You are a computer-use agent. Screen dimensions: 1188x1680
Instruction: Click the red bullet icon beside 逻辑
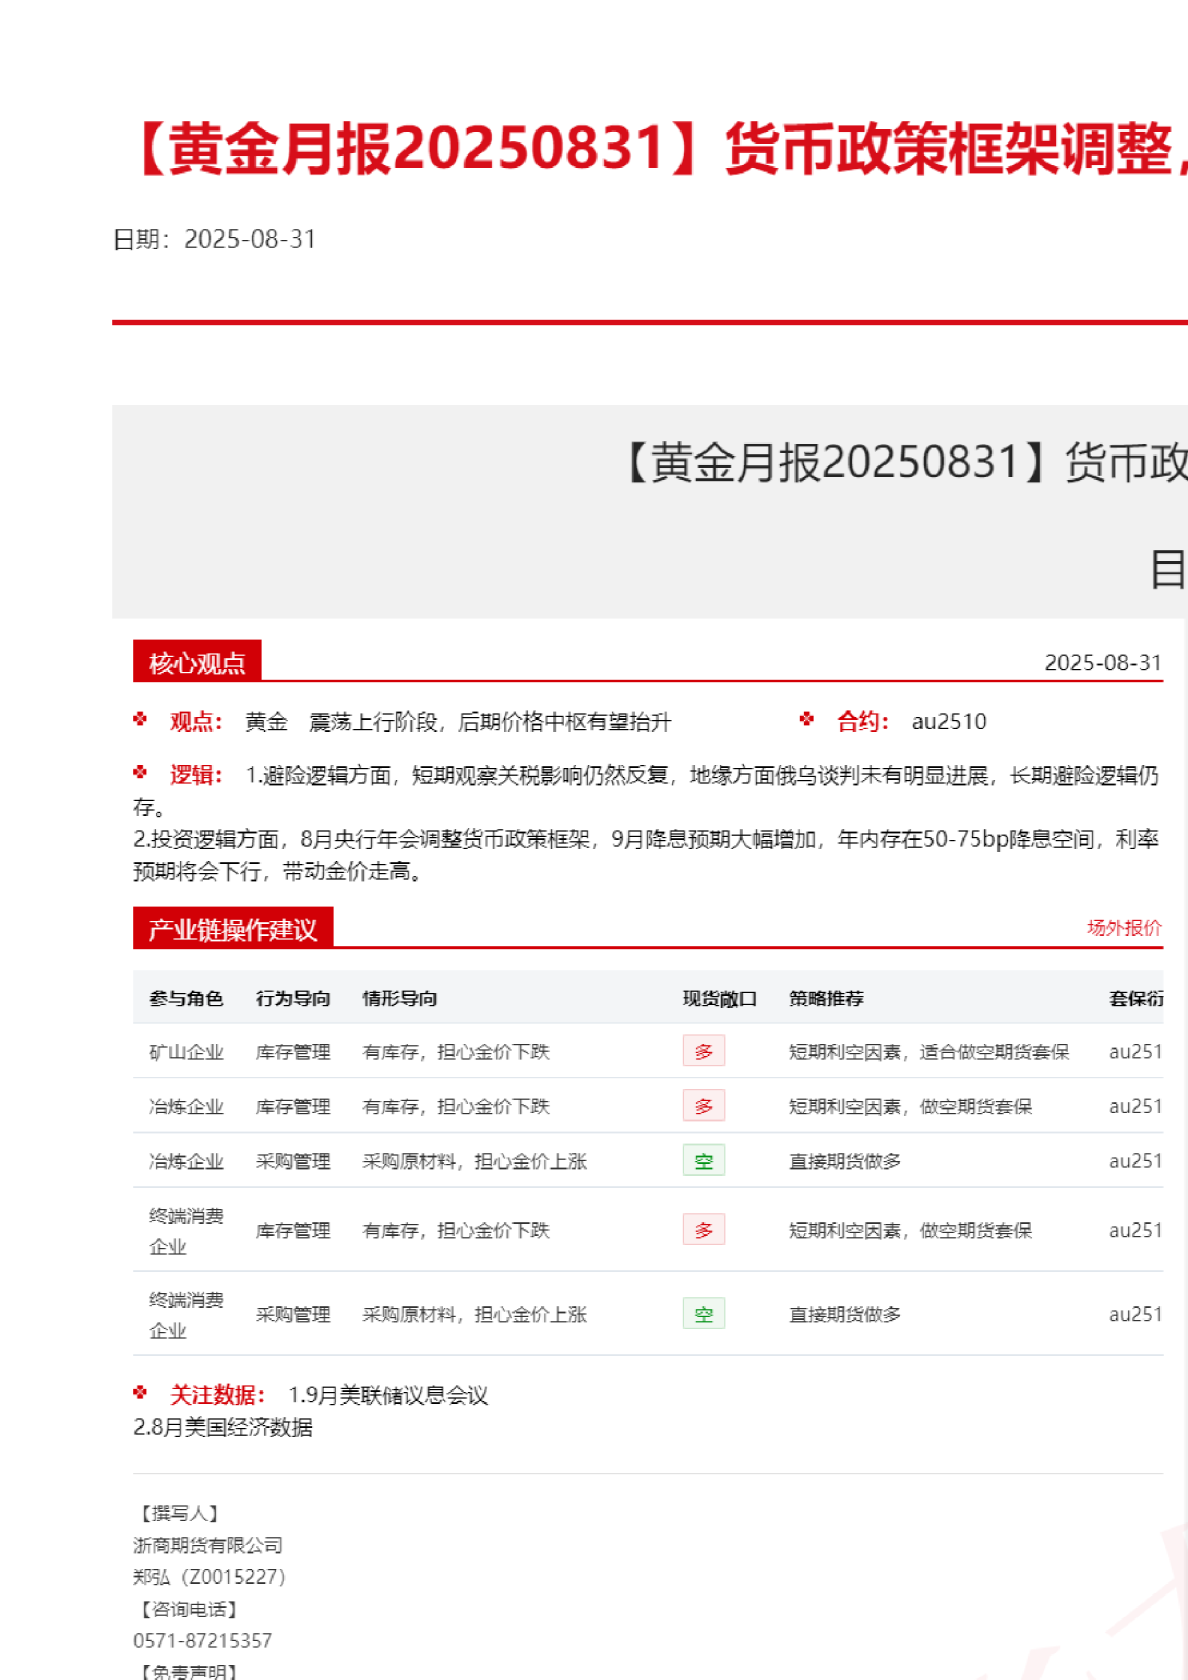coord(140,772)
